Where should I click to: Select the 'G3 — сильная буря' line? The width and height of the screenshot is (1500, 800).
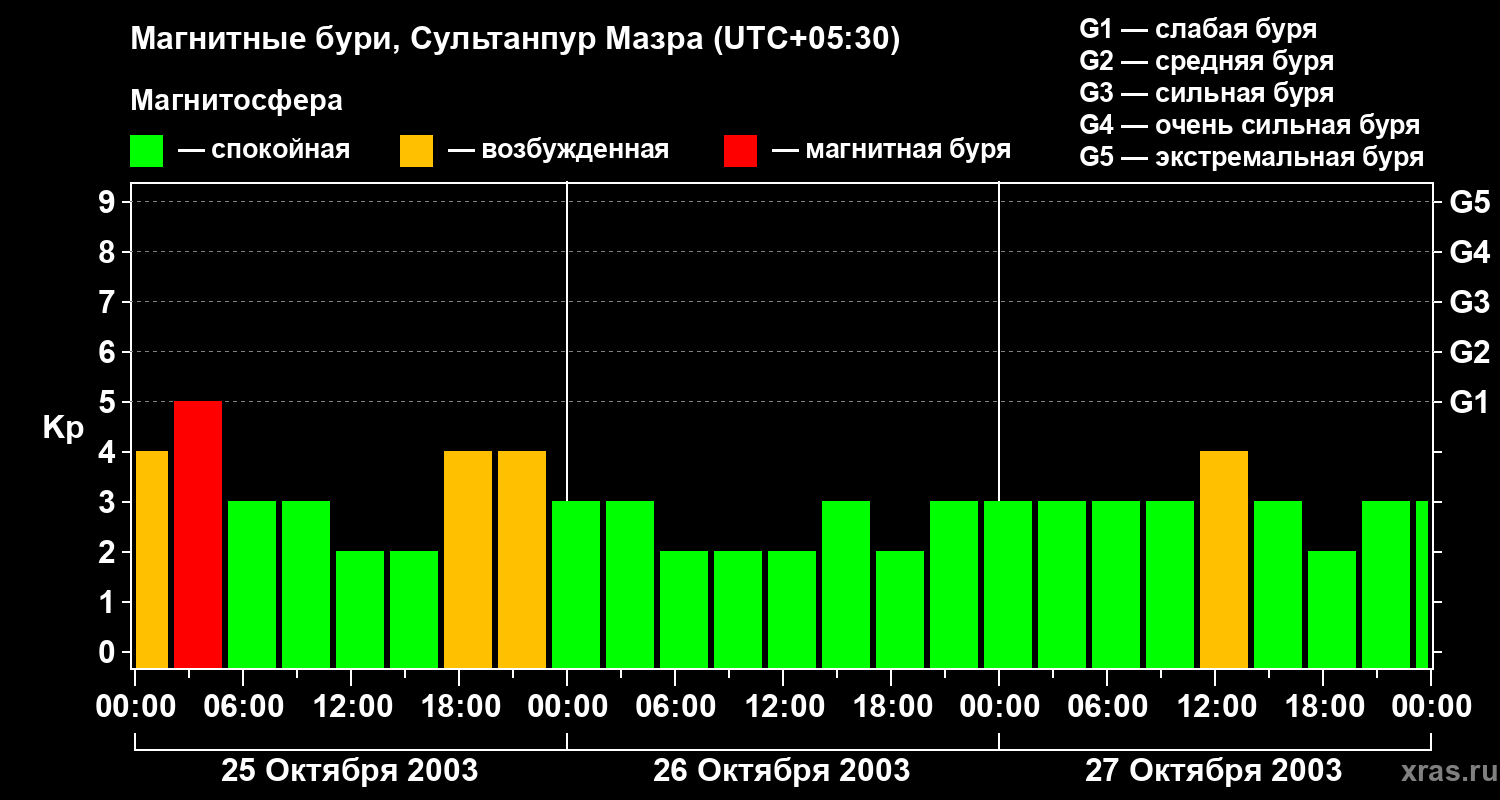1207,93
